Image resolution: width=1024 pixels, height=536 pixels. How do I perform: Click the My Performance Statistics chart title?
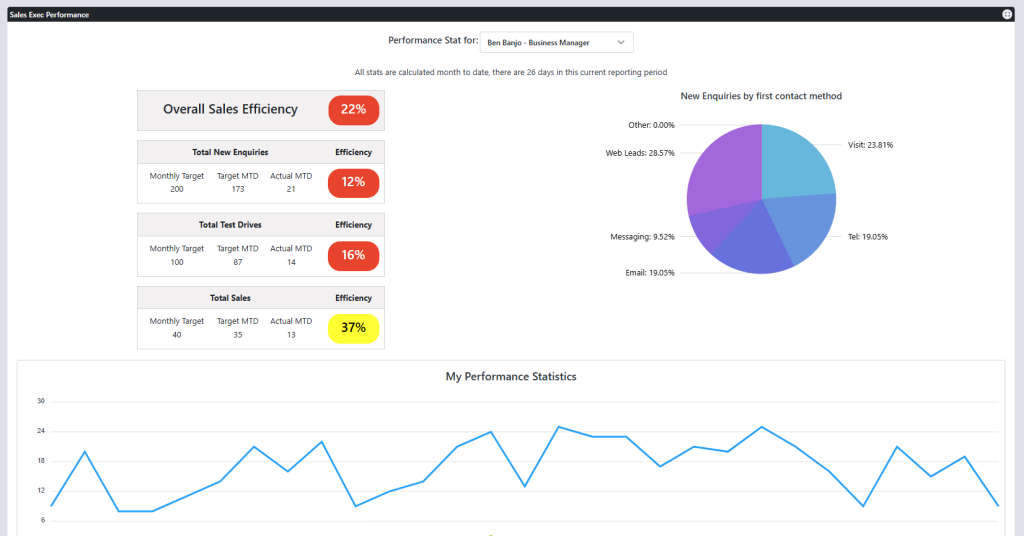[510, 377]
